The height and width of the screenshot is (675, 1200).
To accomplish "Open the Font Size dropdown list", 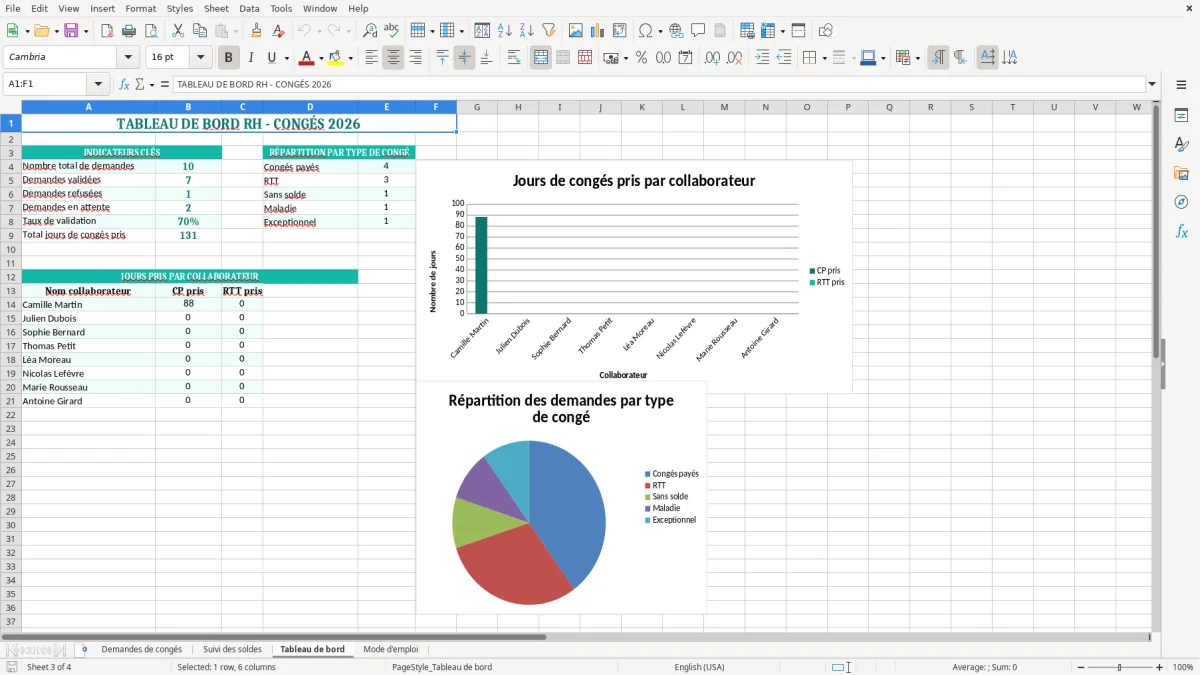I will 201,58.
